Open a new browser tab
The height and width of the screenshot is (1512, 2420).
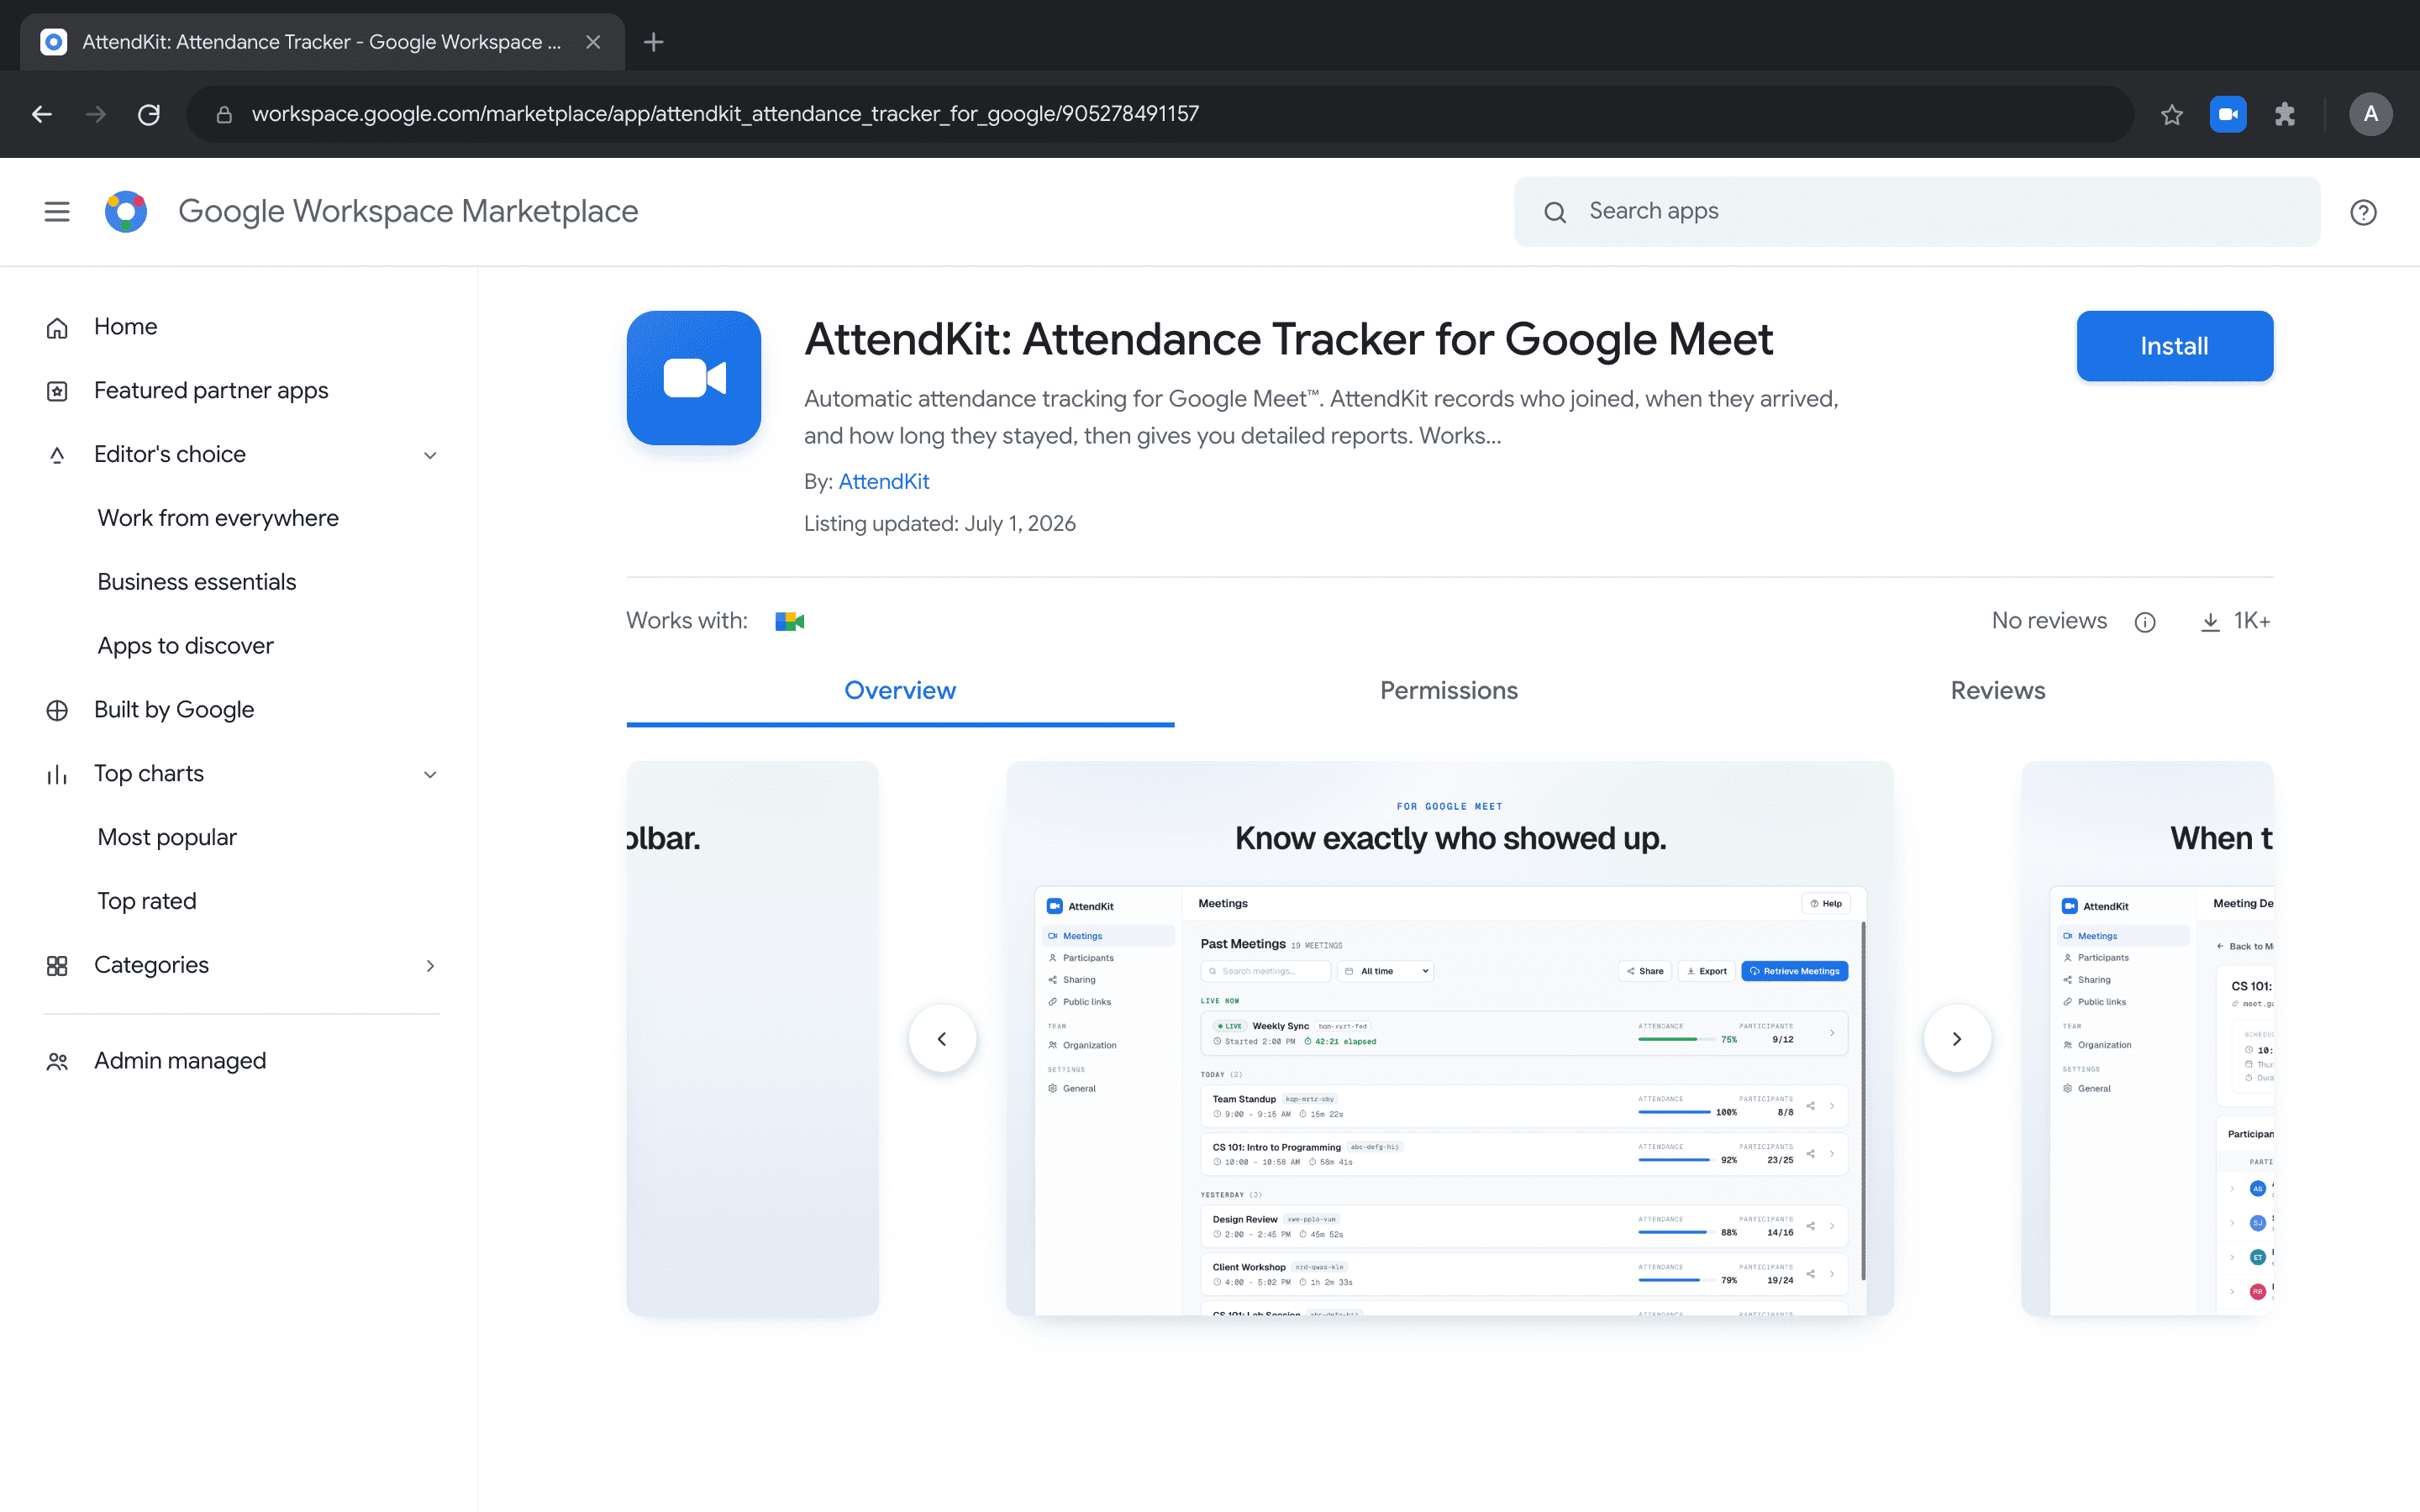pyautogui.click(x=653, y=42)
